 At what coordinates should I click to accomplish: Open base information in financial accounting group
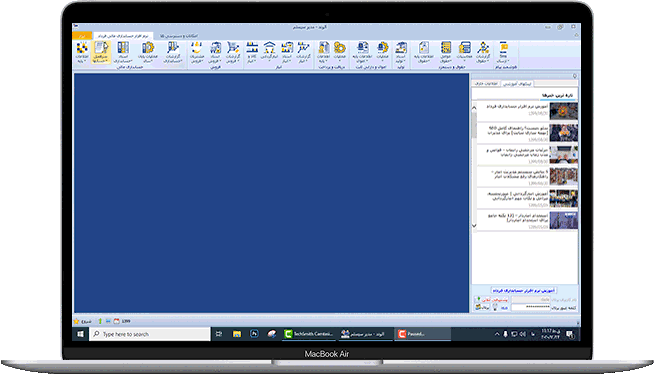(x=82, y=52)
